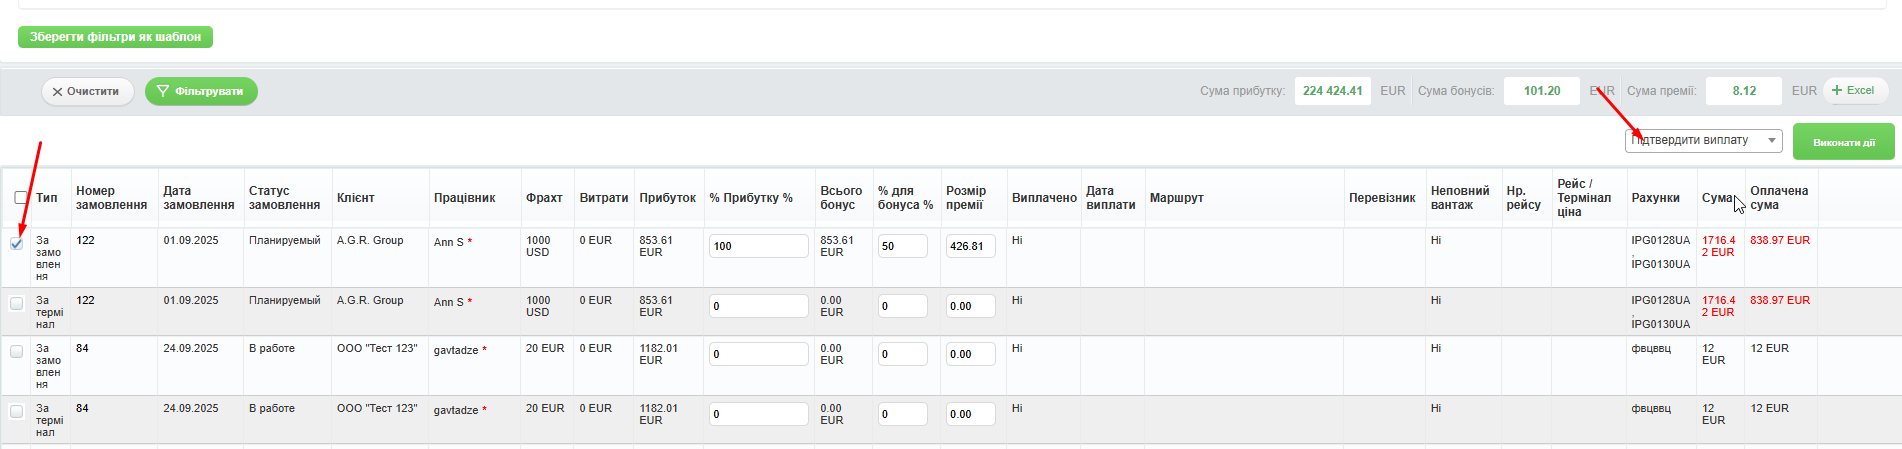1902x449 pixels.
Task: Check the first order 84 row checkbox
Action: coord(17,351)
